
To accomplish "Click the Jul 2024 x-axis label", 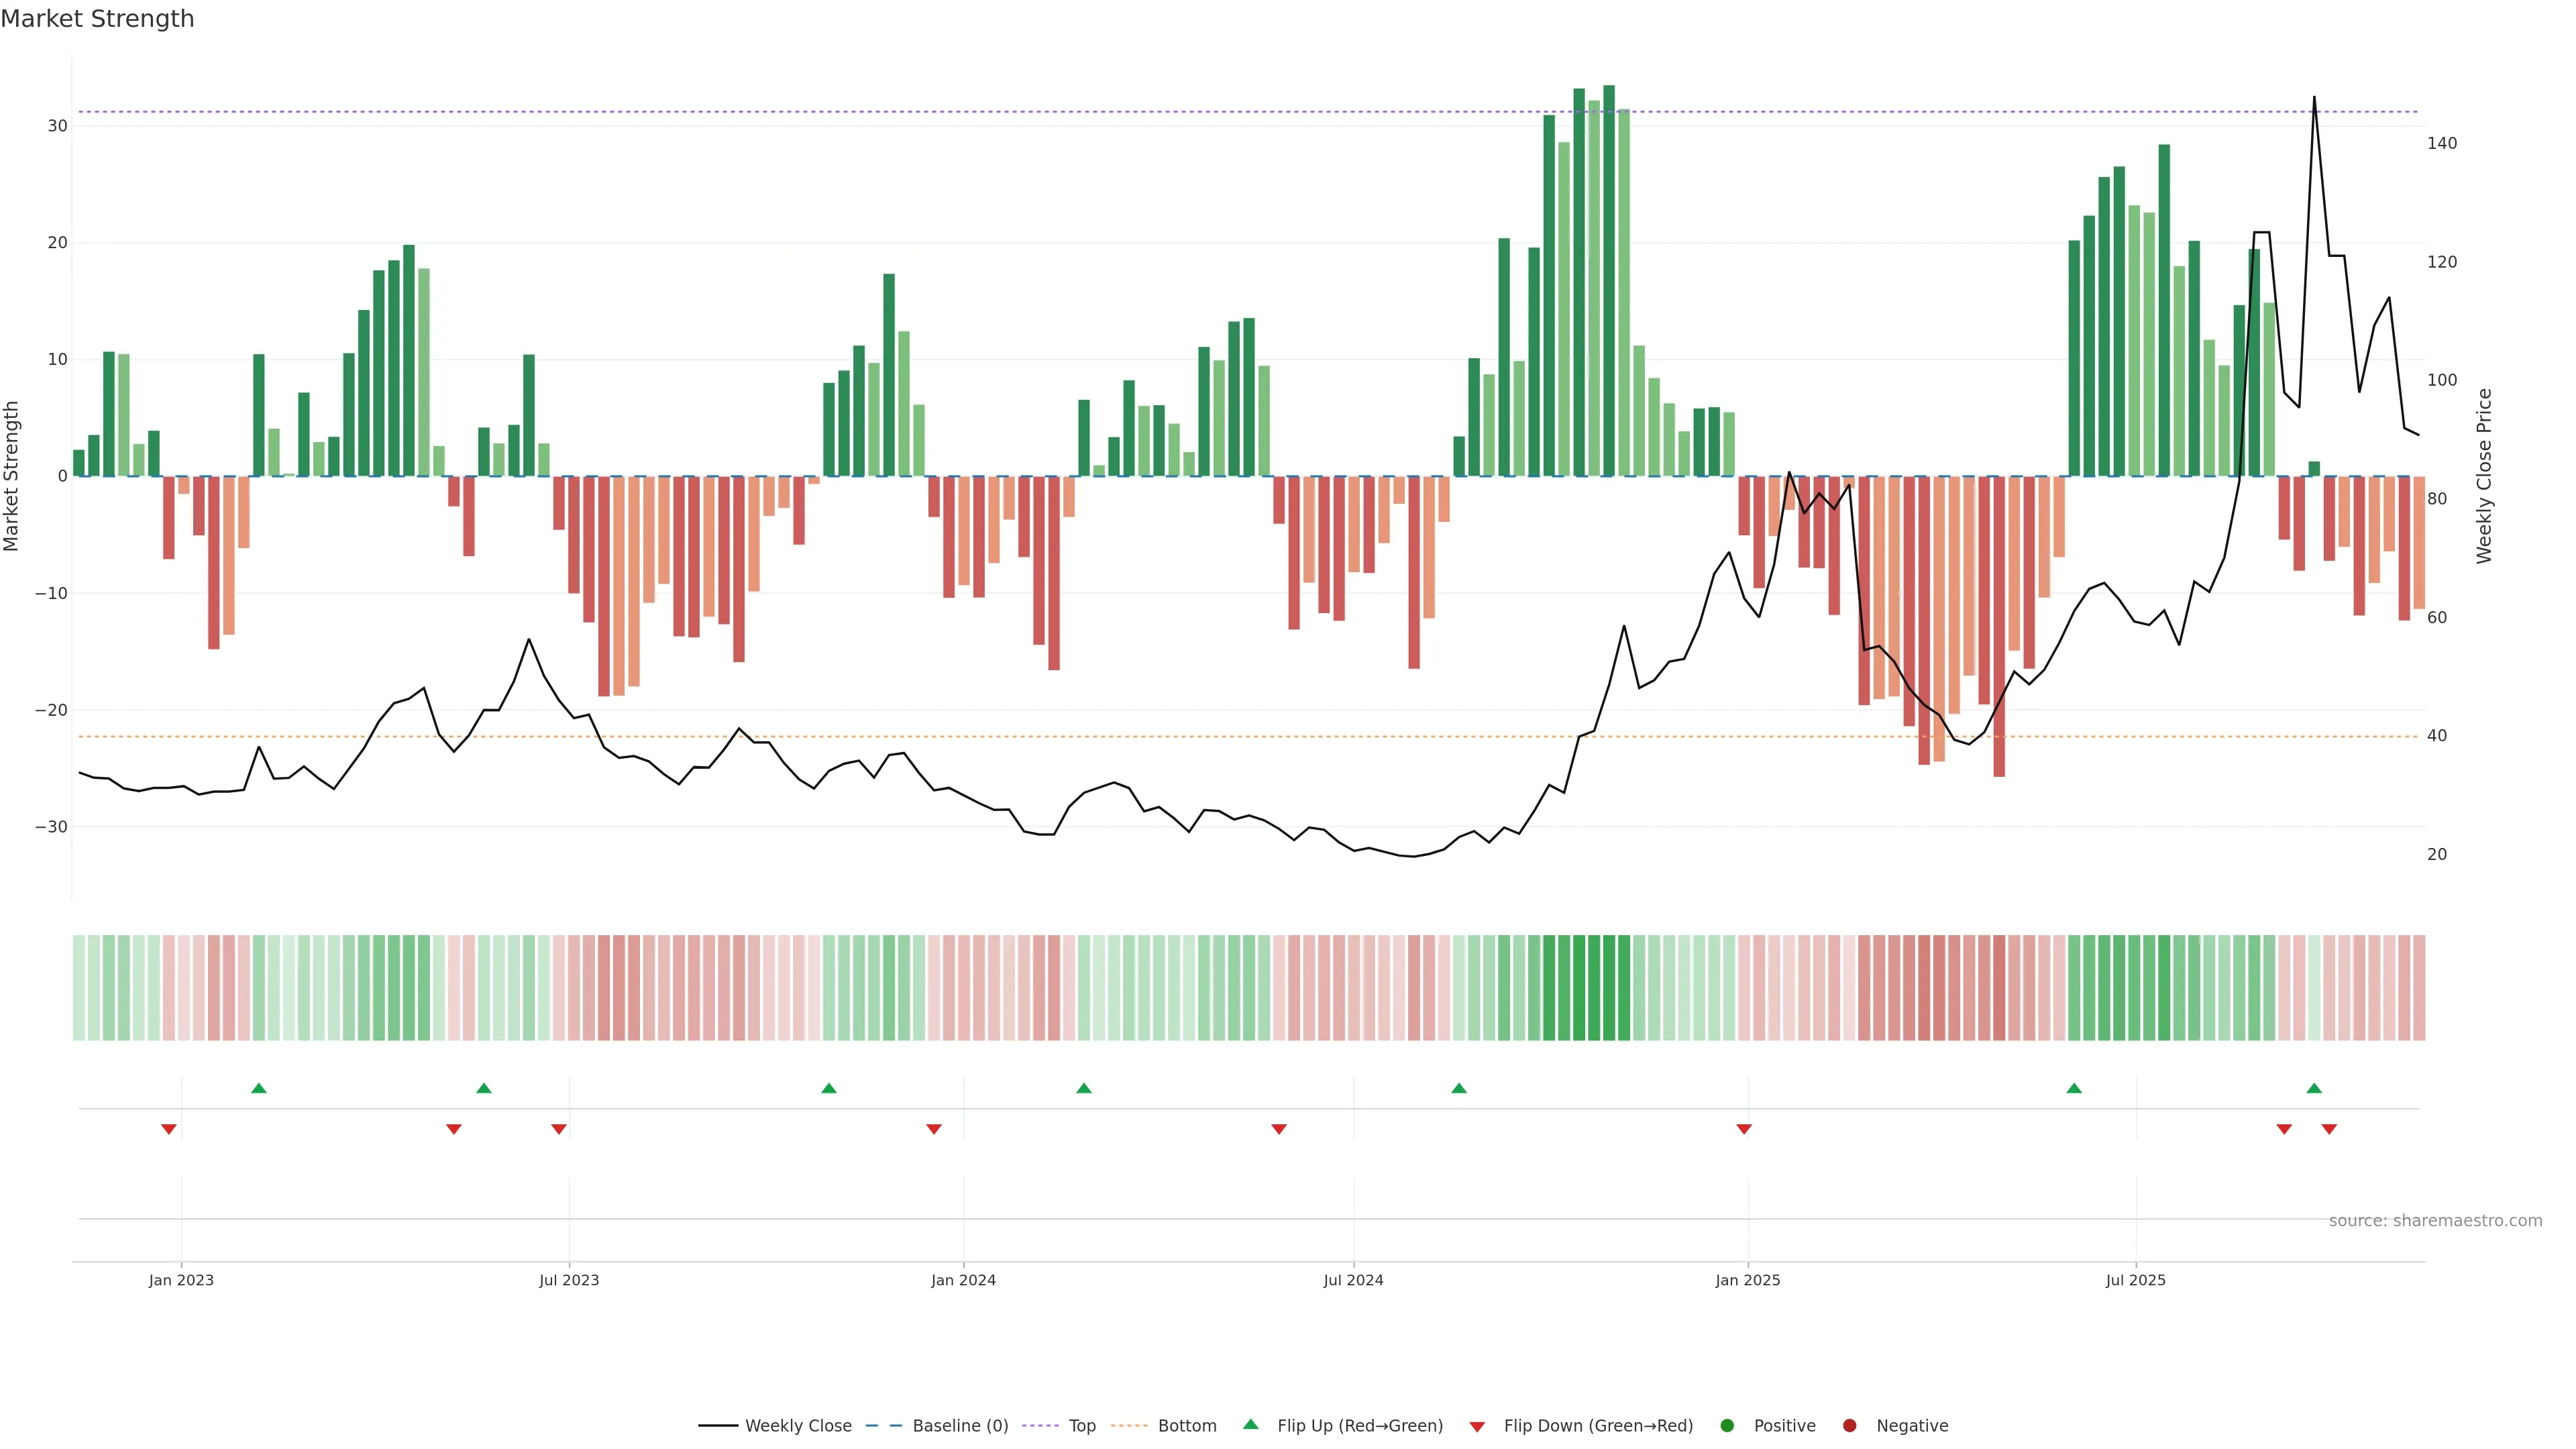I will [1353, 1280].
